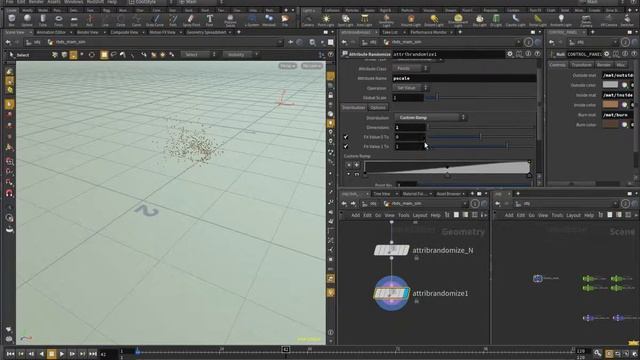The width and height of the screenshot is (640, 360).
Task: Click the Outside mat path field
Action: coord(618,75)
